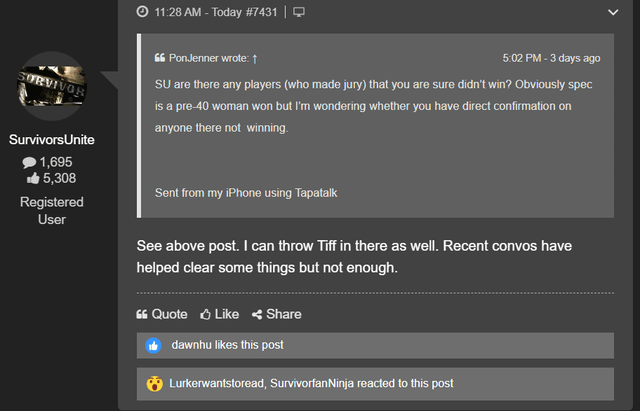Click the clock icon beside 11:28 AM

pyautogui.click(x=143, y=12)
